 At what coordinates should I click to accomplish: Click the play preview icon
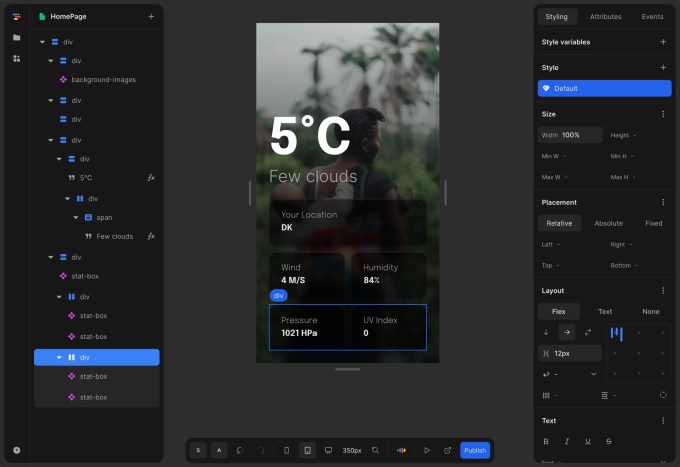click(x=427, y=450)
